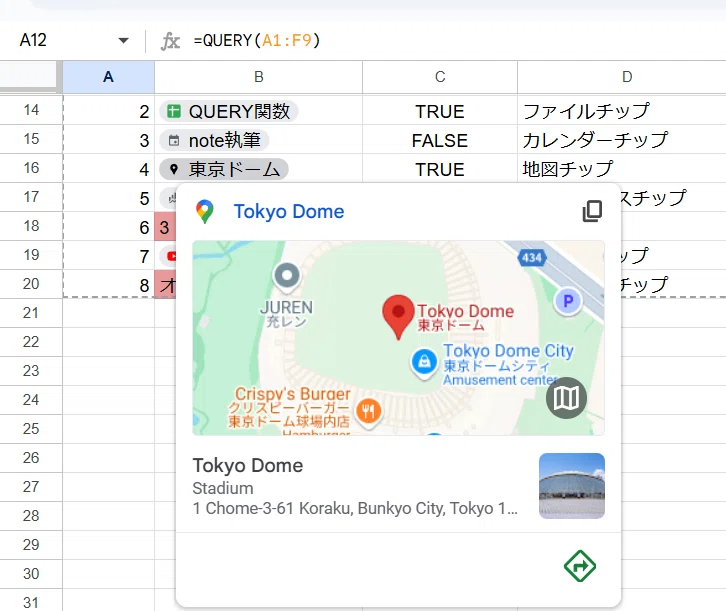Click red Tokyo Dome map pin
726x611 pixels.
[x=398, y=317]
